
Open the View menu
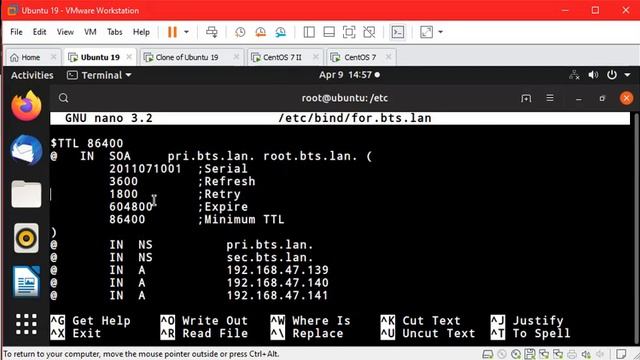click(65, 32)
